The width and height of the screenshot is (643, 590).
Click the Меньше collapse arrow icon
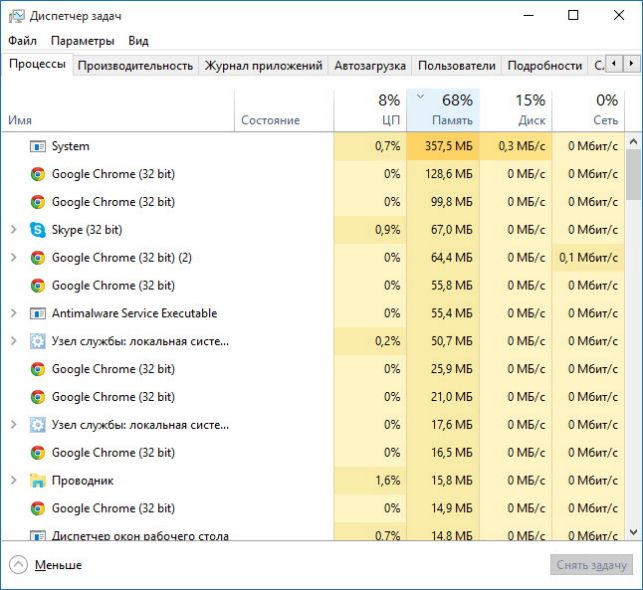coord(18,565)
